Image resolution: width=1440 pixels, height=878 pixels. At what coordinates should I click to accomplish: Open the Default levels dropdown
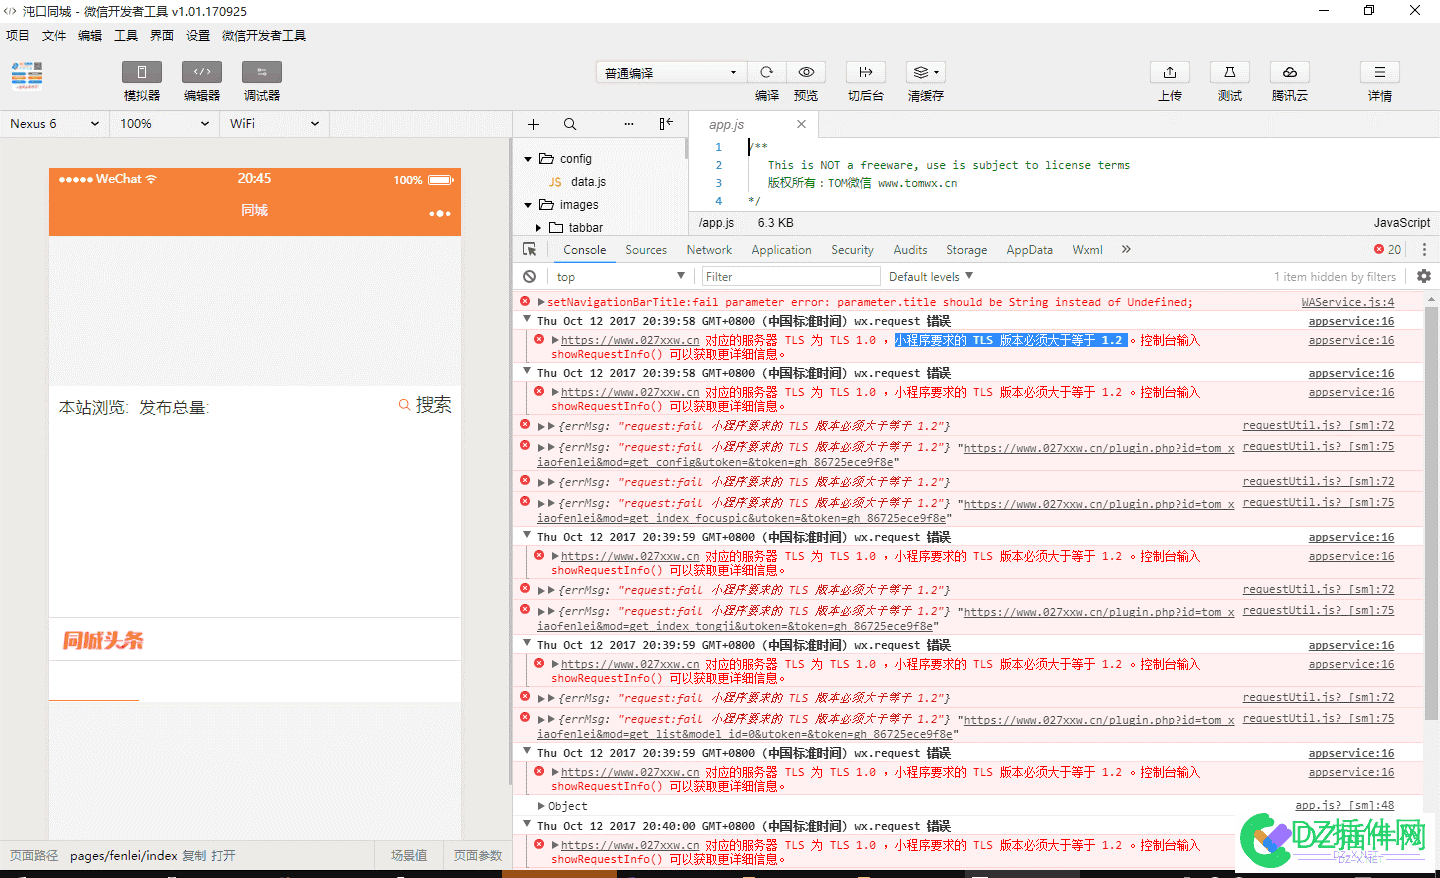[x=930, y=277]
